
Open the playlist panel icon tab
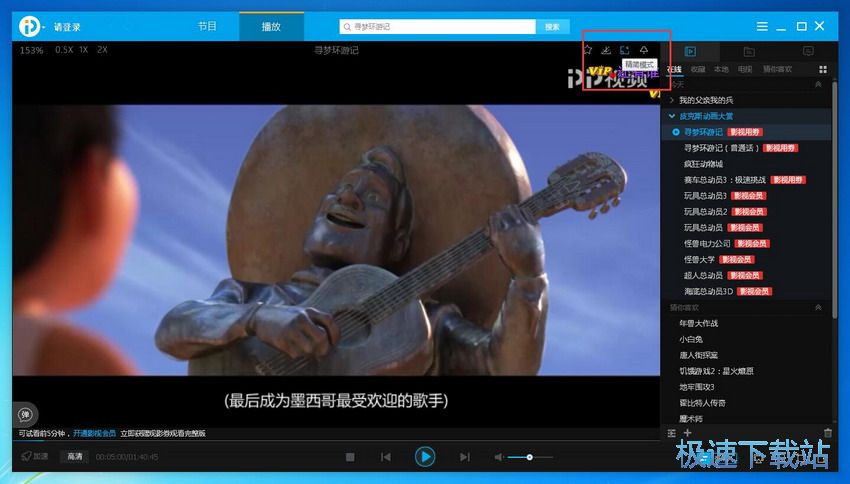click(x=690, y=51)
